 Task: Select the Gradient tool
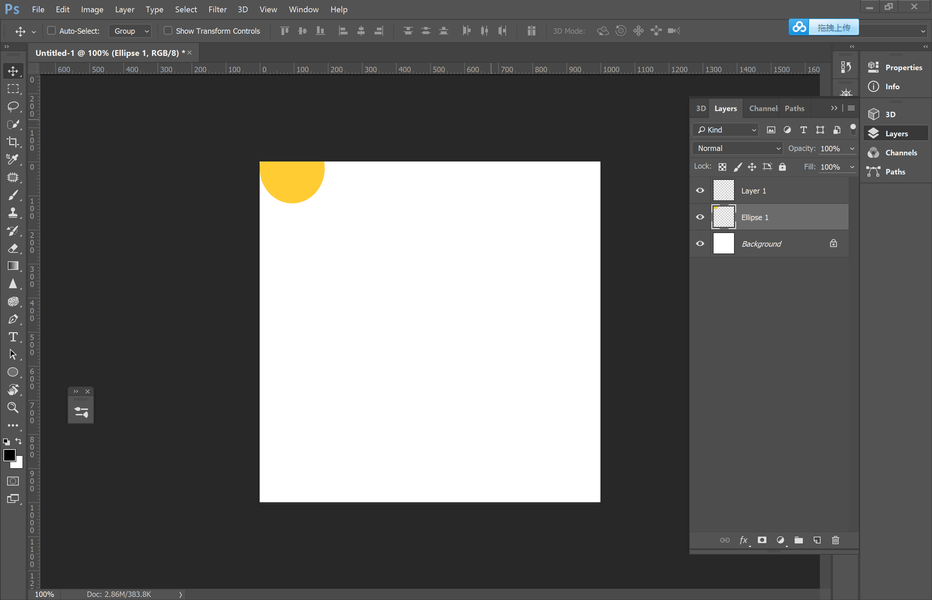click(12, 266)
